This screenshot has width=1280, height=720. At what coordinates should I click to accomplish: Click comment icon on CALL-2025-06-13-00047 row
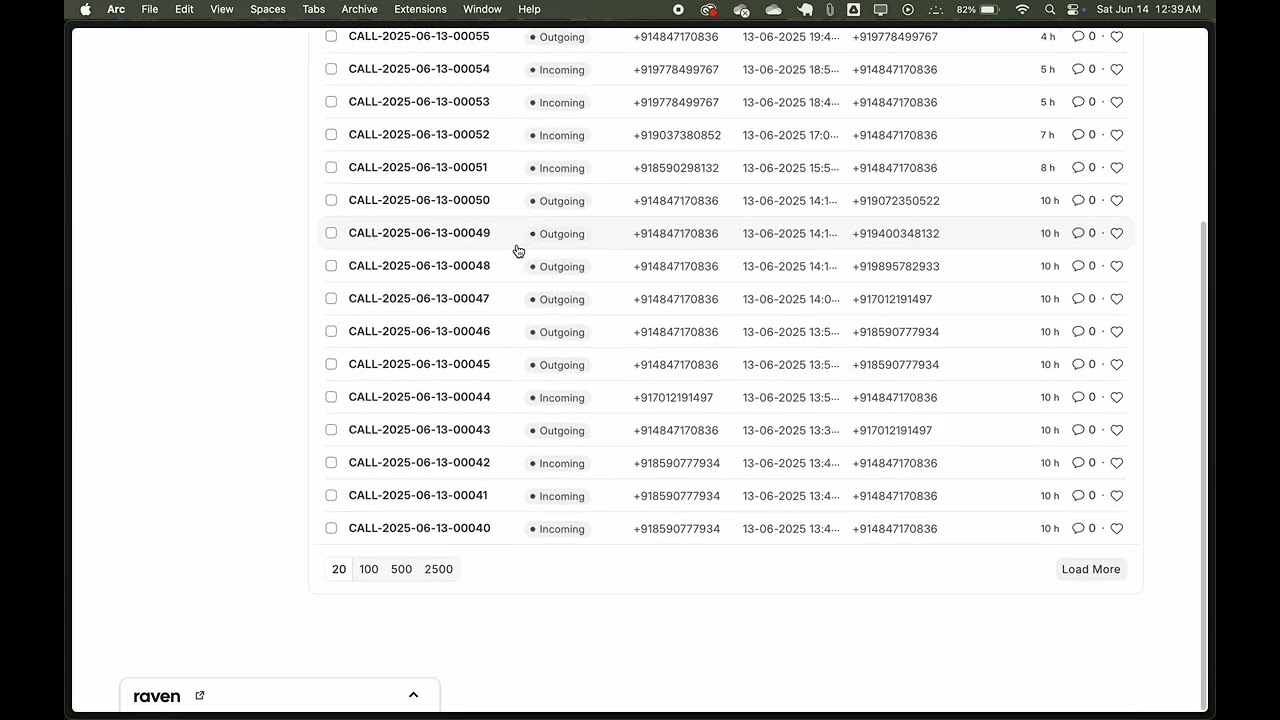tap(1078, 299)
